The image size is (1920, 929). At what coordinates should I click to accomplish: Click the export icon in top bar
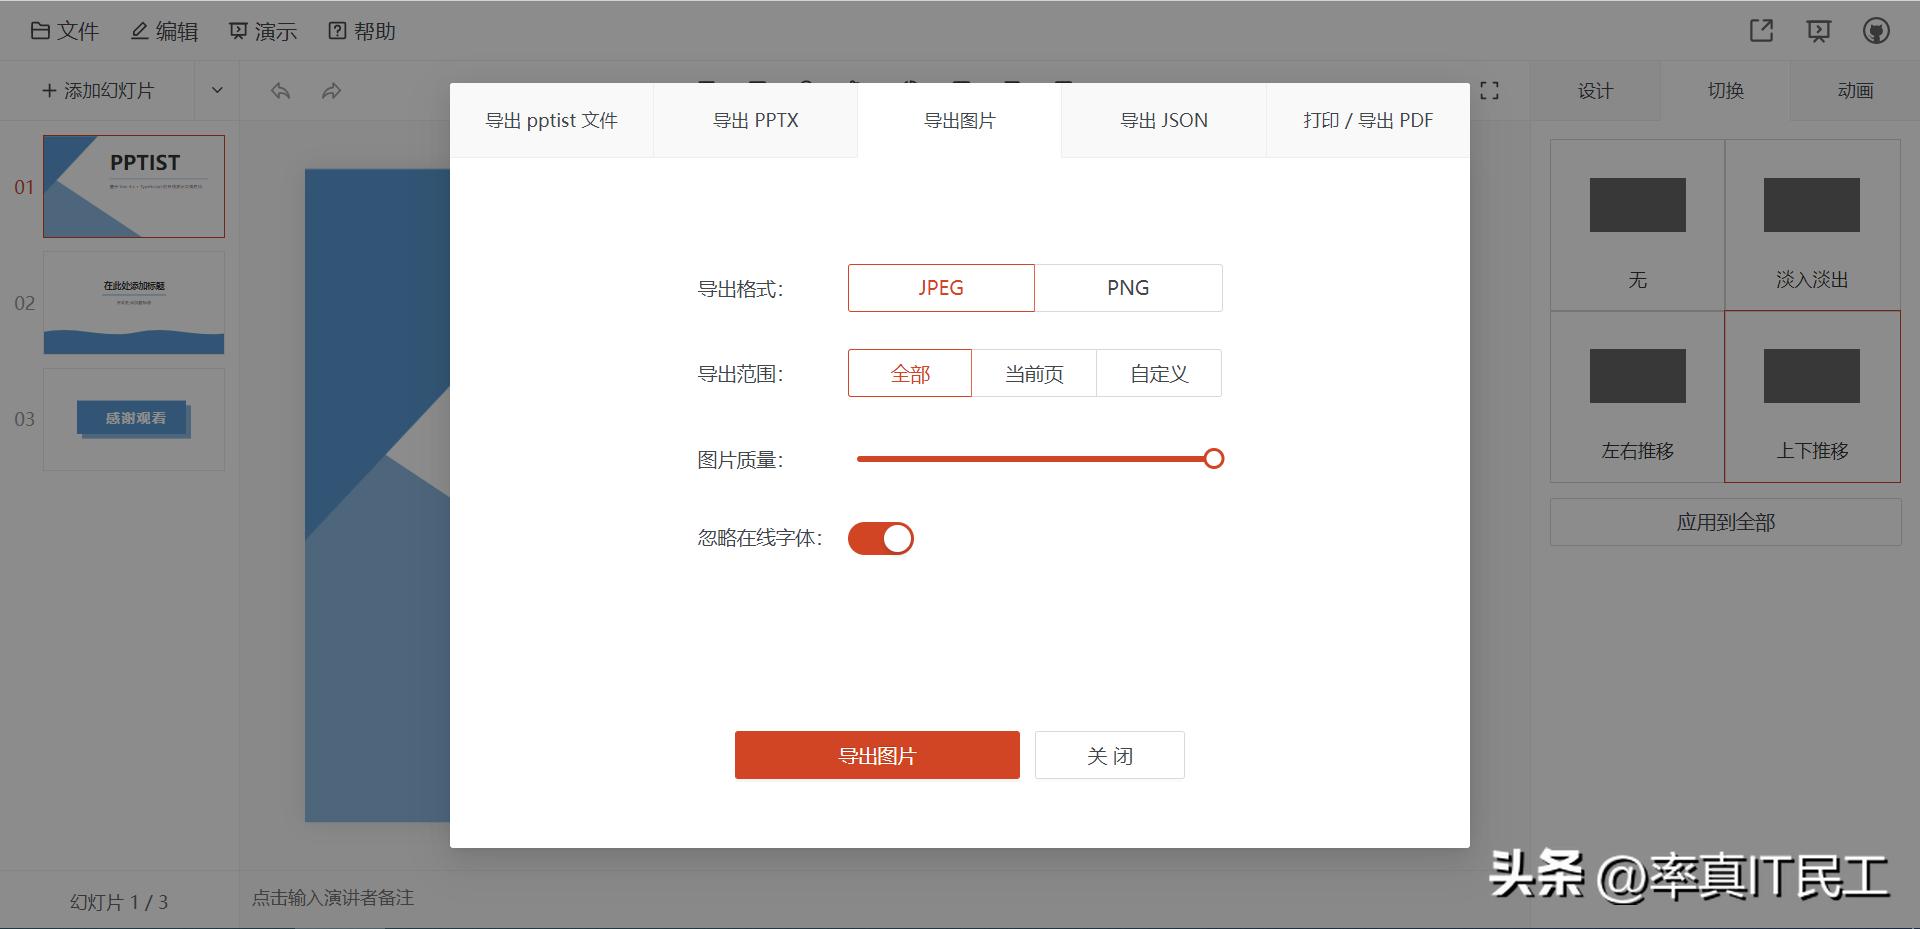1761,31
